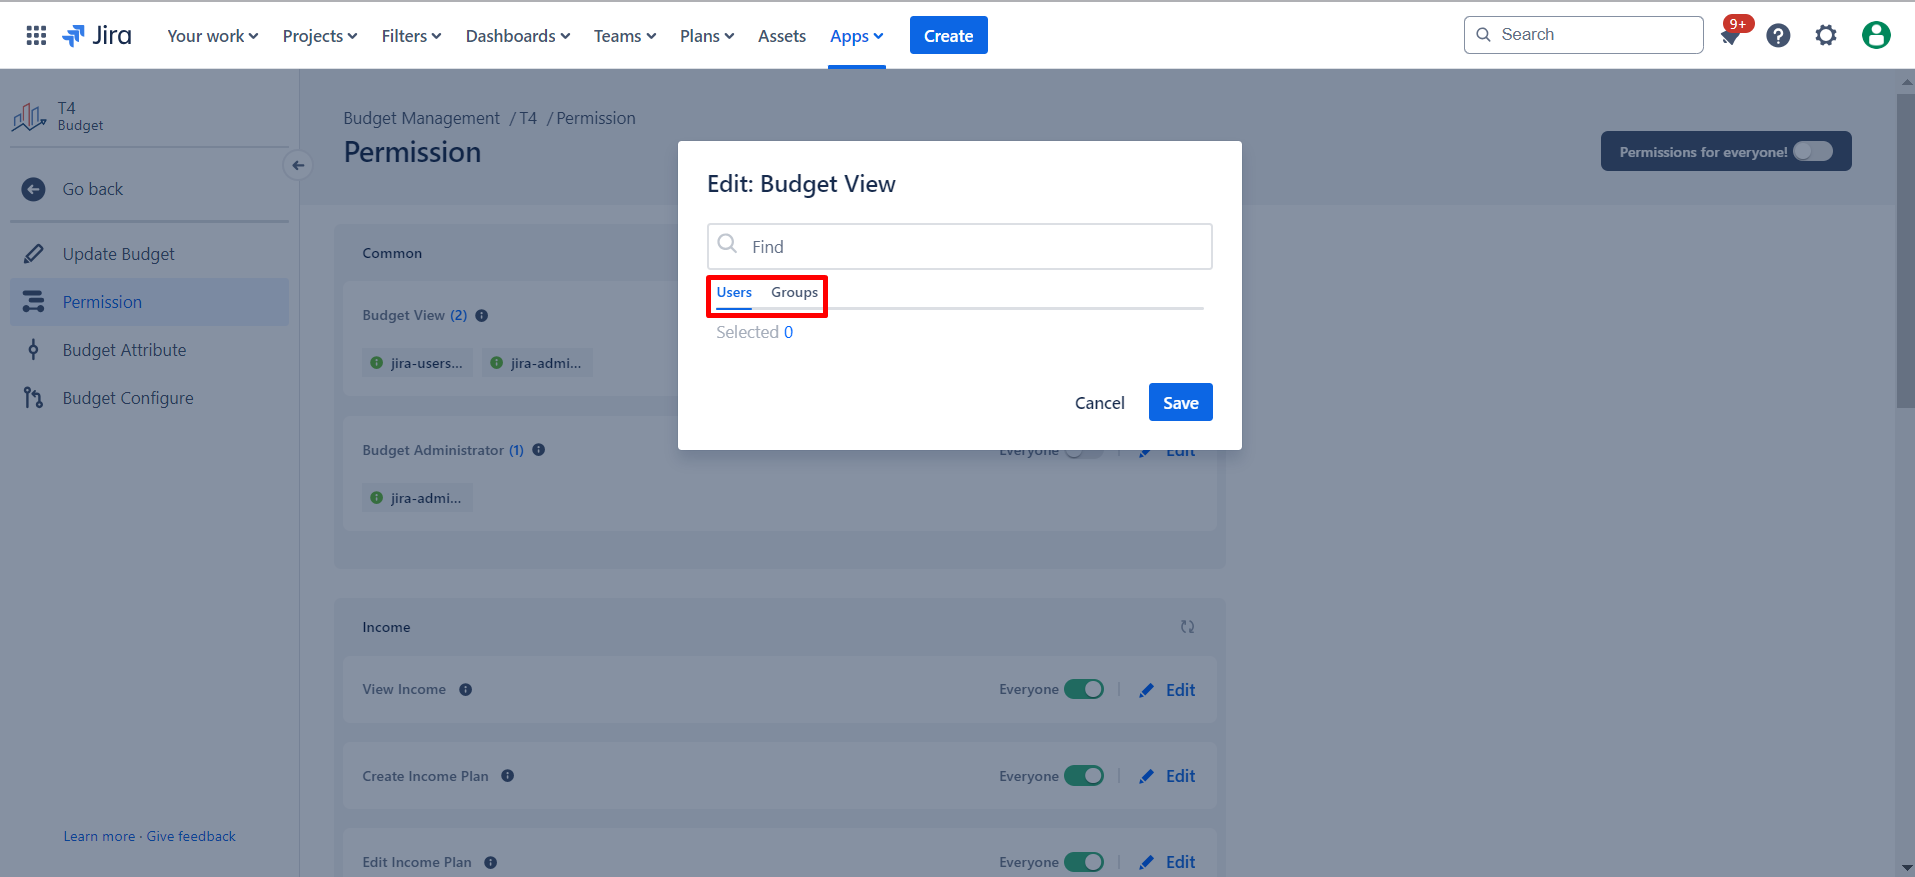Switch to the Users tab in dialog
1915x877 pixels.
(734, 293)
